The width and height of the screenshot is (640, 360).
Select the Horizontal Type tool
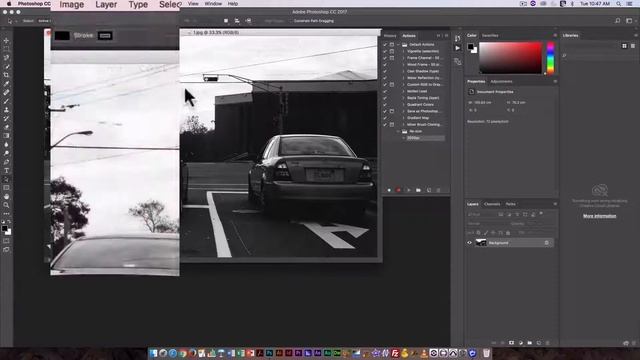[6, 171]
